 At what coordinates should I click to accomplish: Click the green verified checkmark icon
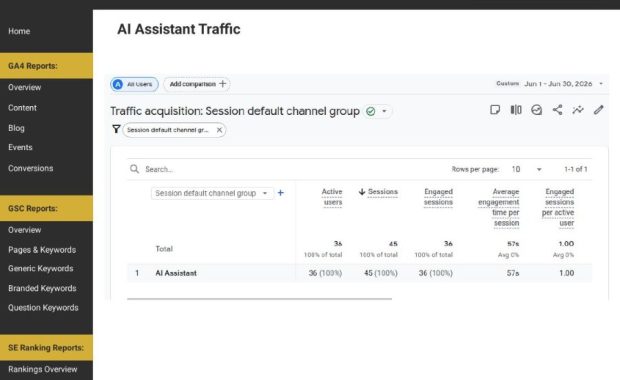coord(370,111)
